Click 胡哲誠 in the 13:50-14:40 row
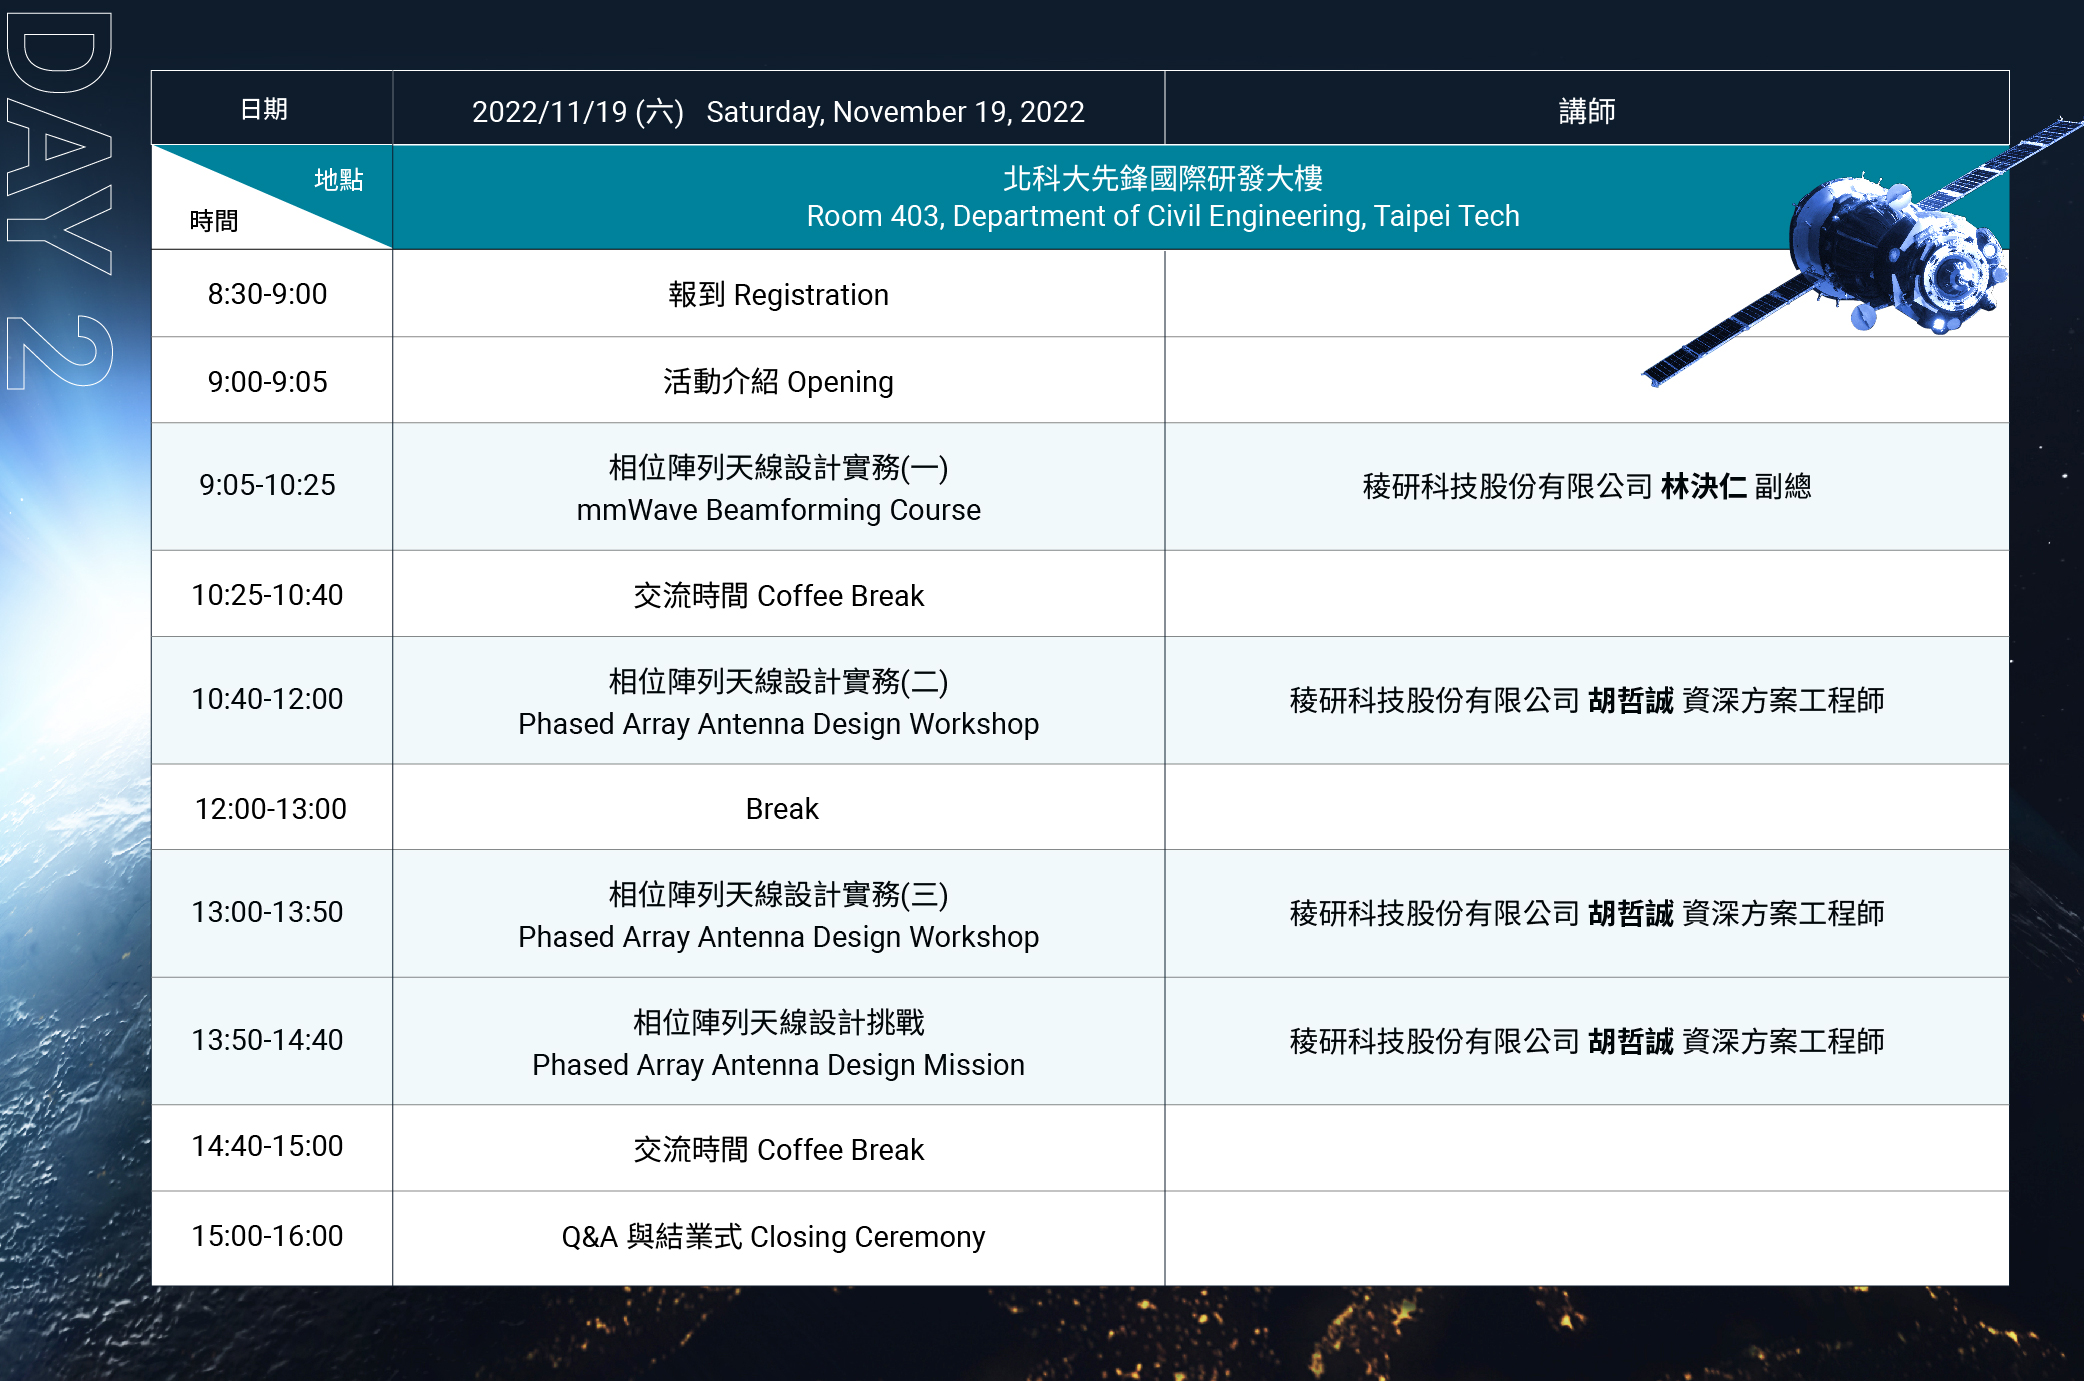The image size is (2084, 1381). [1630, 1042]
